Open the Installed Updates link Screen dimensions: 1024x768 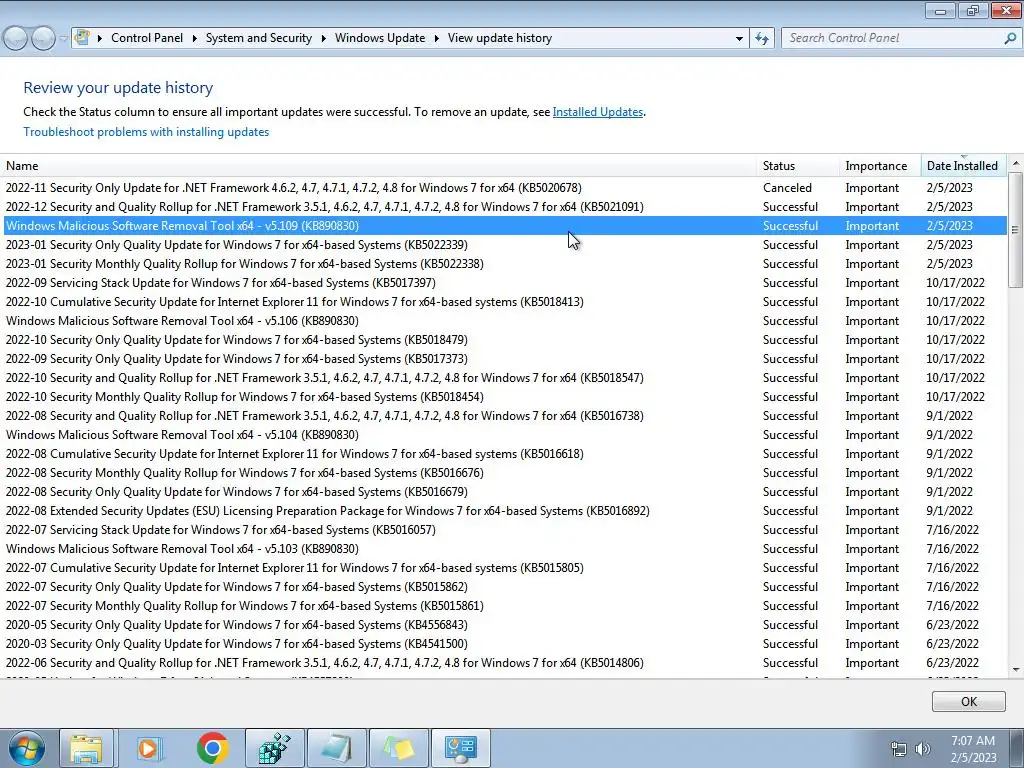(598, 112)
